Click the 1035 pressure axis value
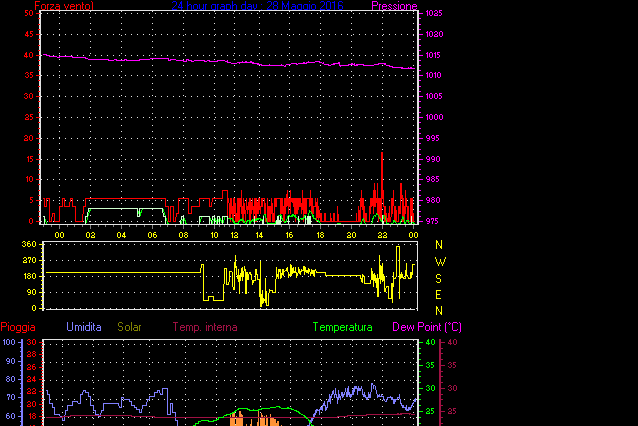638x426 pixels. 434,13
